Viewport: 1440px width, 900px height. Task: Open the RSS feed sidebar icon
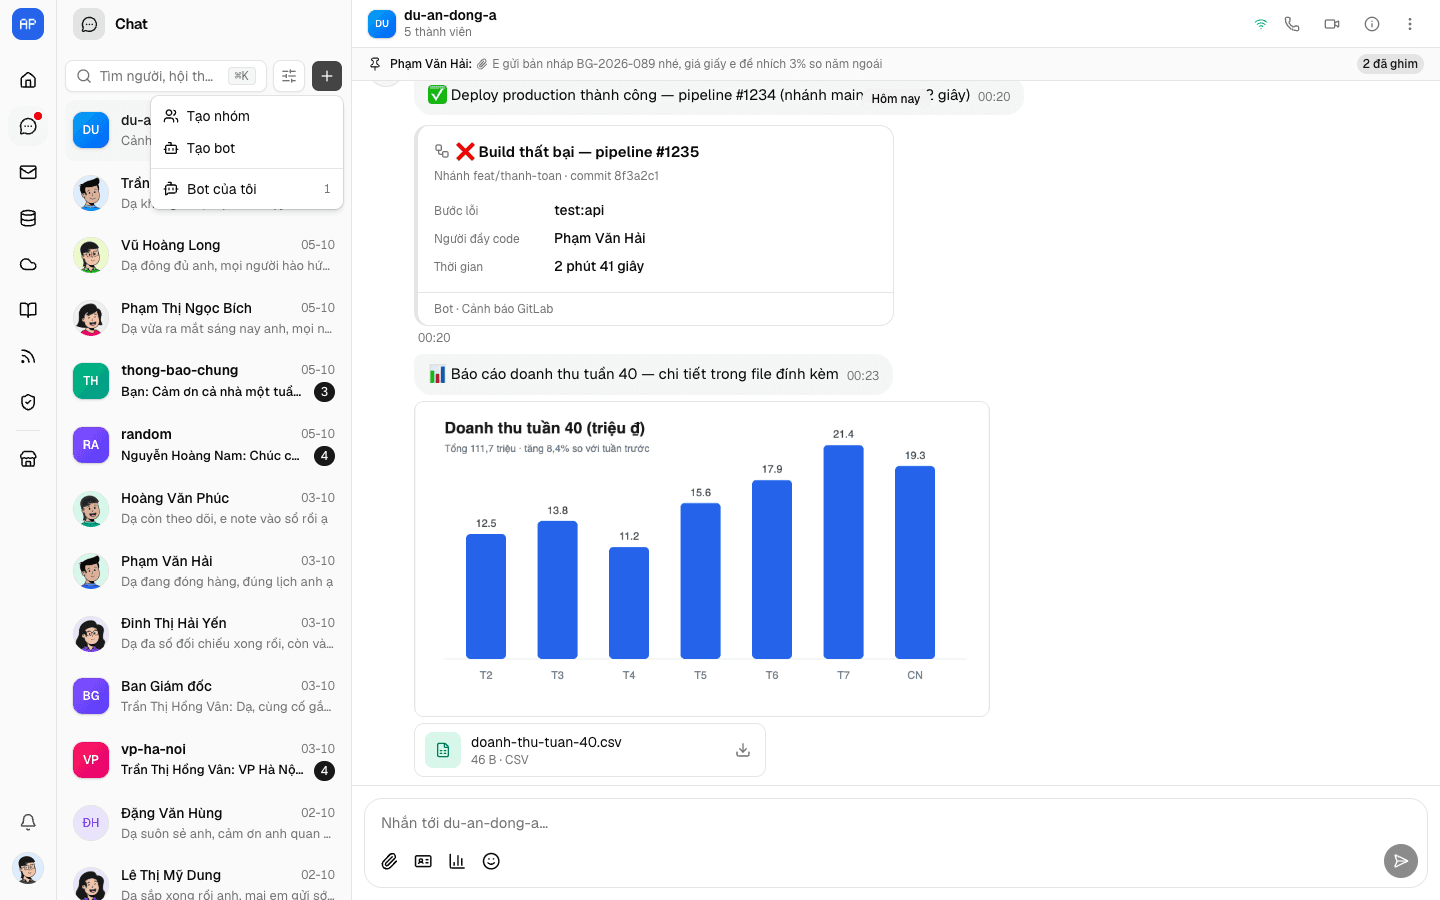[28, 356]
